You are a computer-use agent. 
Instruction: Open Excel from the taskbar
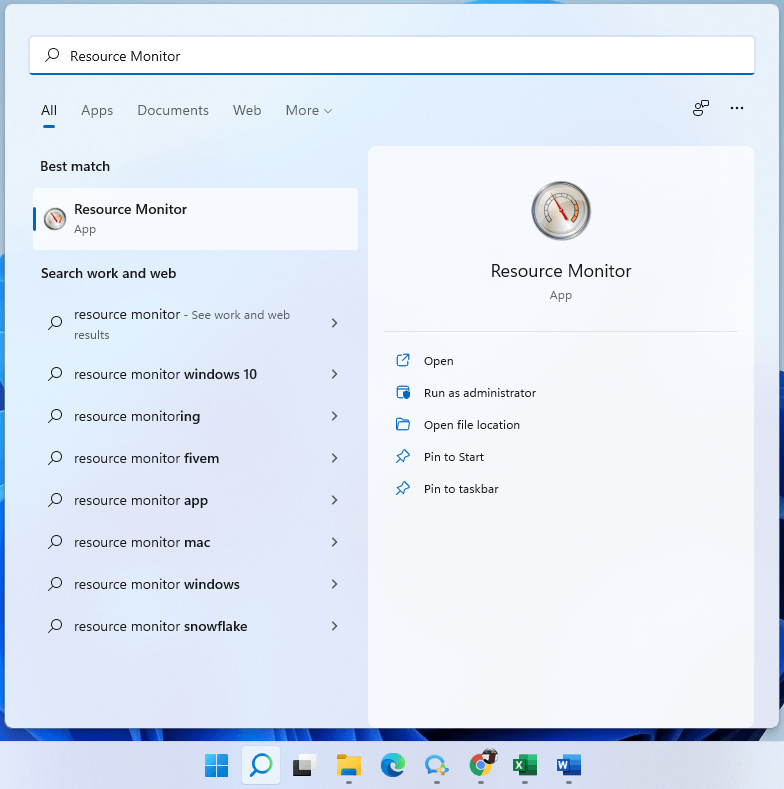525,765
